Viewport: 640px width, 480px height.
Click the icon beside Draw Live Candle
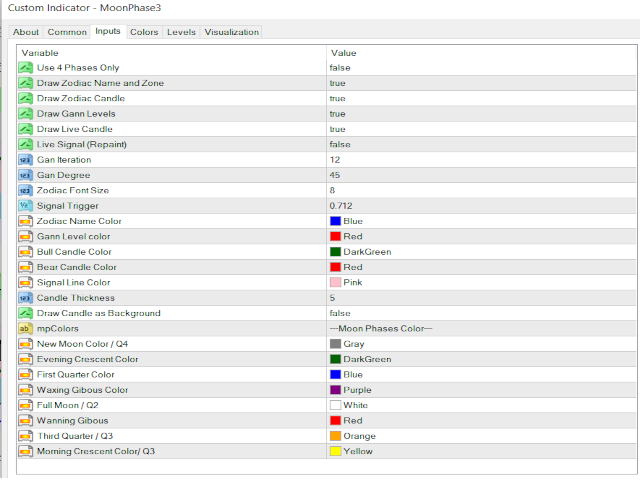pos(25,129)
